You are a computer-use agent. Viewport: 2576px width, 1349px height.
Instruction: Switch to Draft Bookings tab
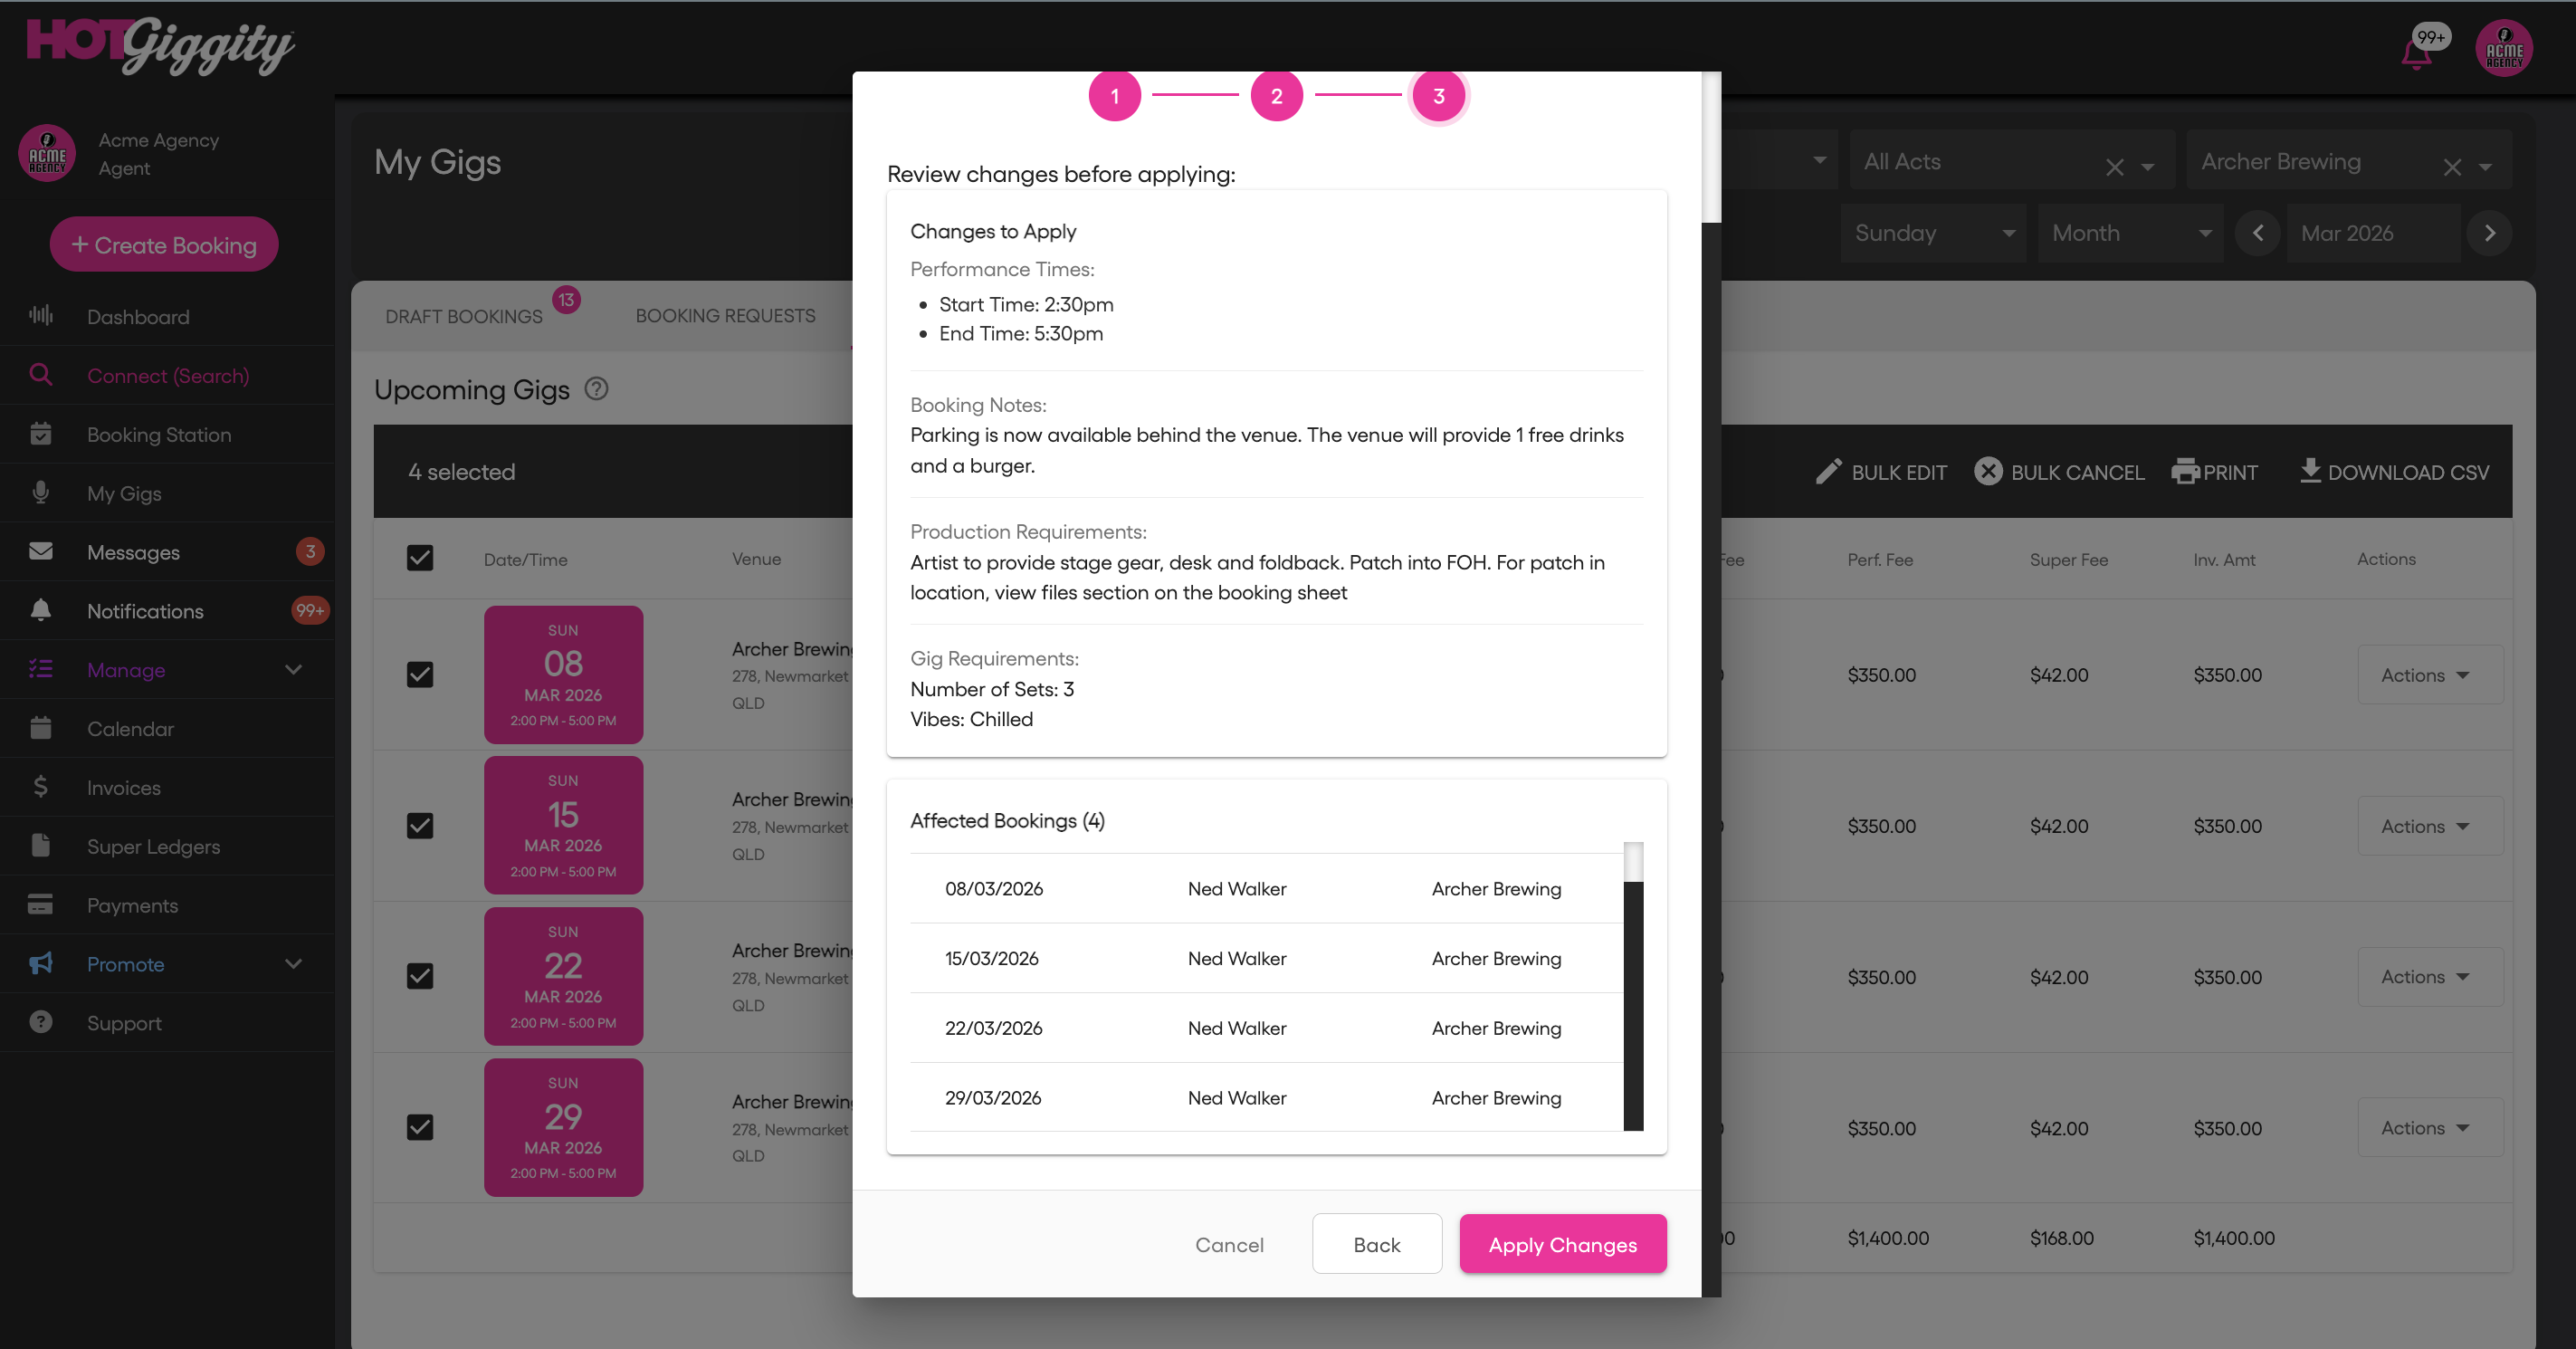(x=464, y=316)
